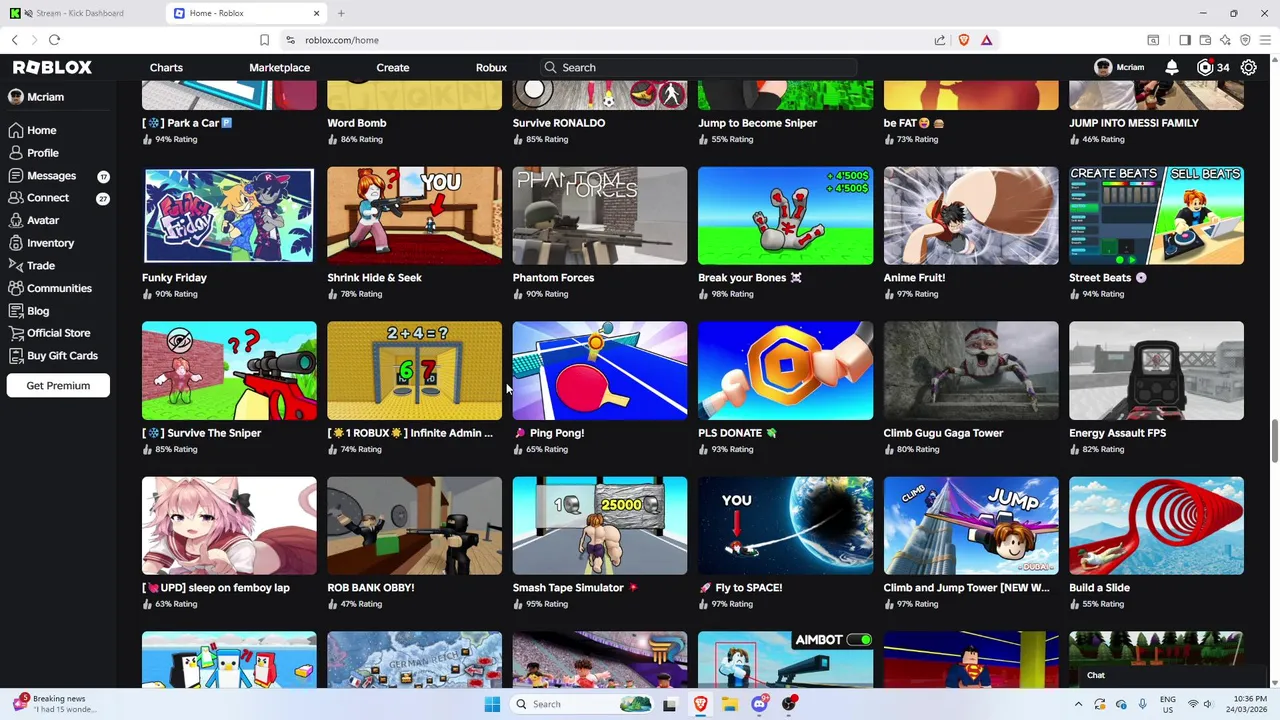
Task: Open the PLS DONATE game thumbnail
Action: pyautogui.click(x=785, y=370)
